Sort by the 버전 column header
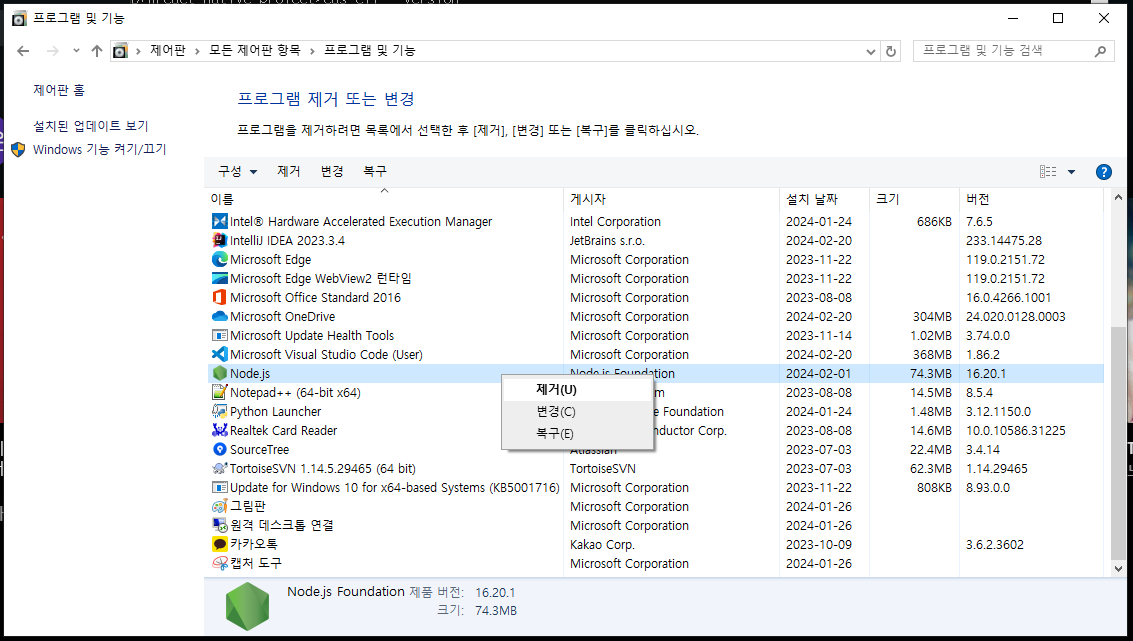Screen dimensions: 1133x641 pos(1032,199)
